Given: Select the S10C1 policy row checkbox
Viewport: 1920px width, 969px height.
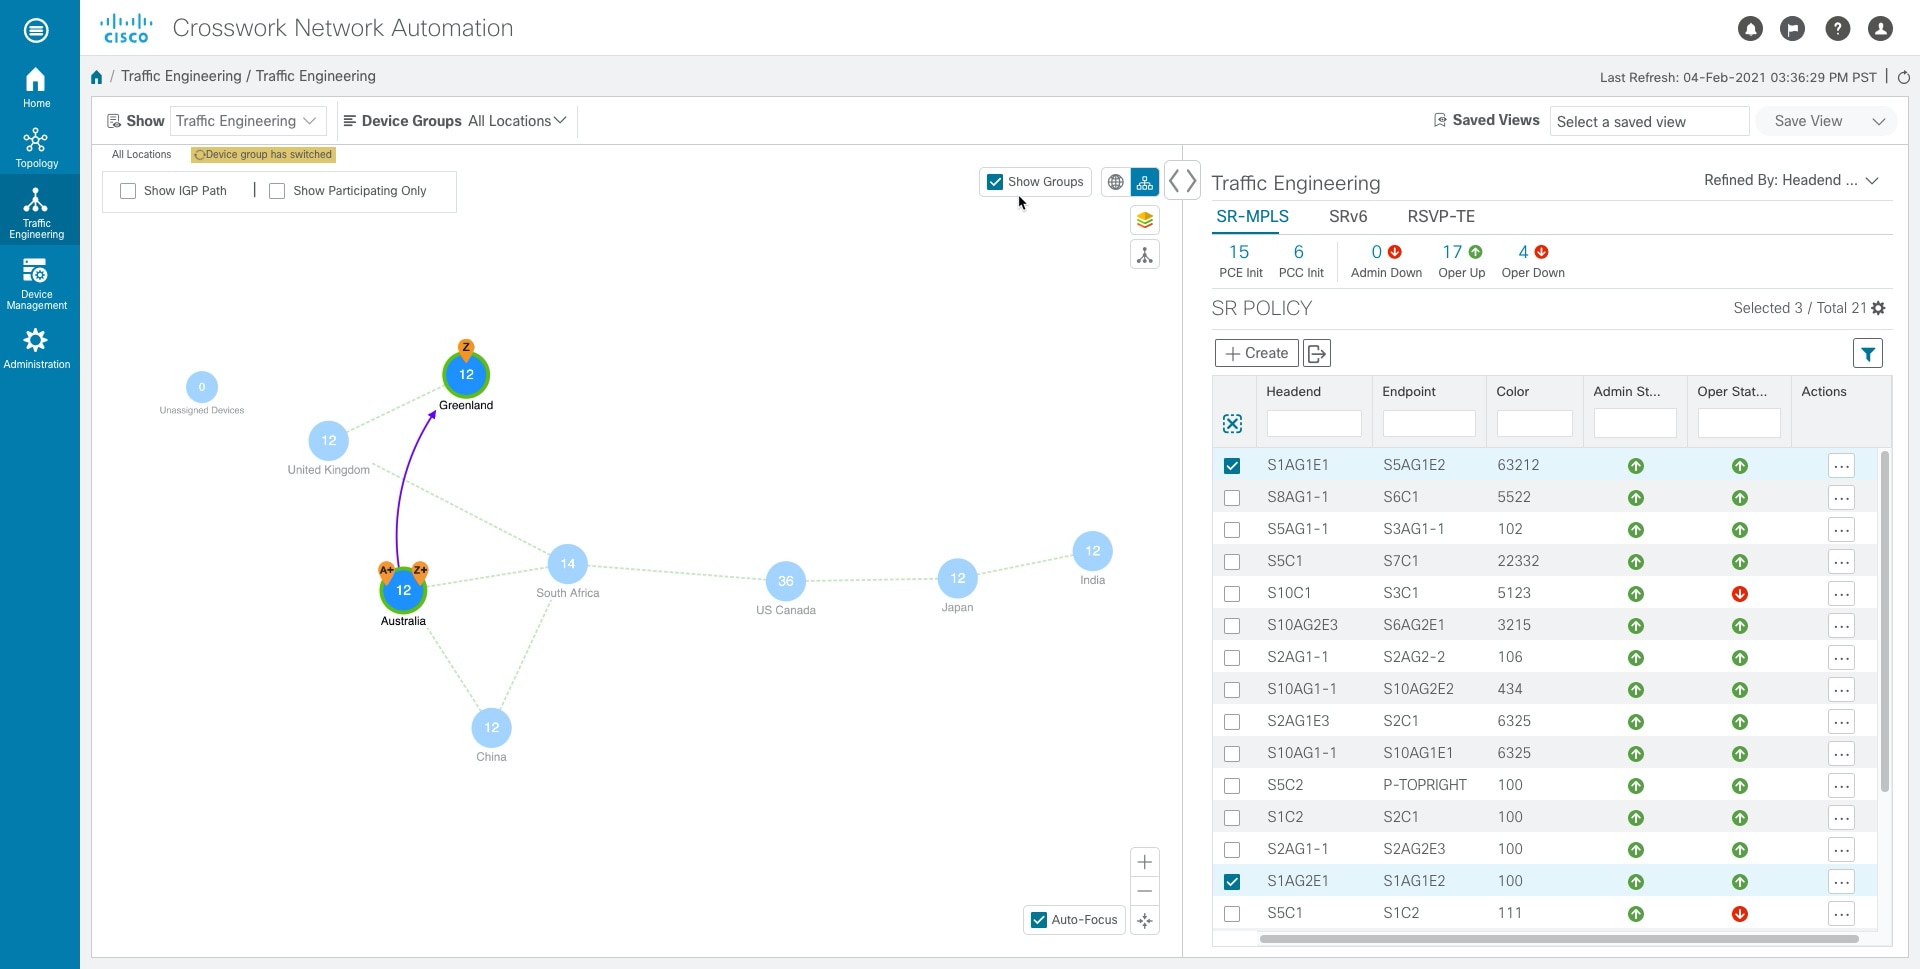Looking at the screenshot, I should [1232, 594].
